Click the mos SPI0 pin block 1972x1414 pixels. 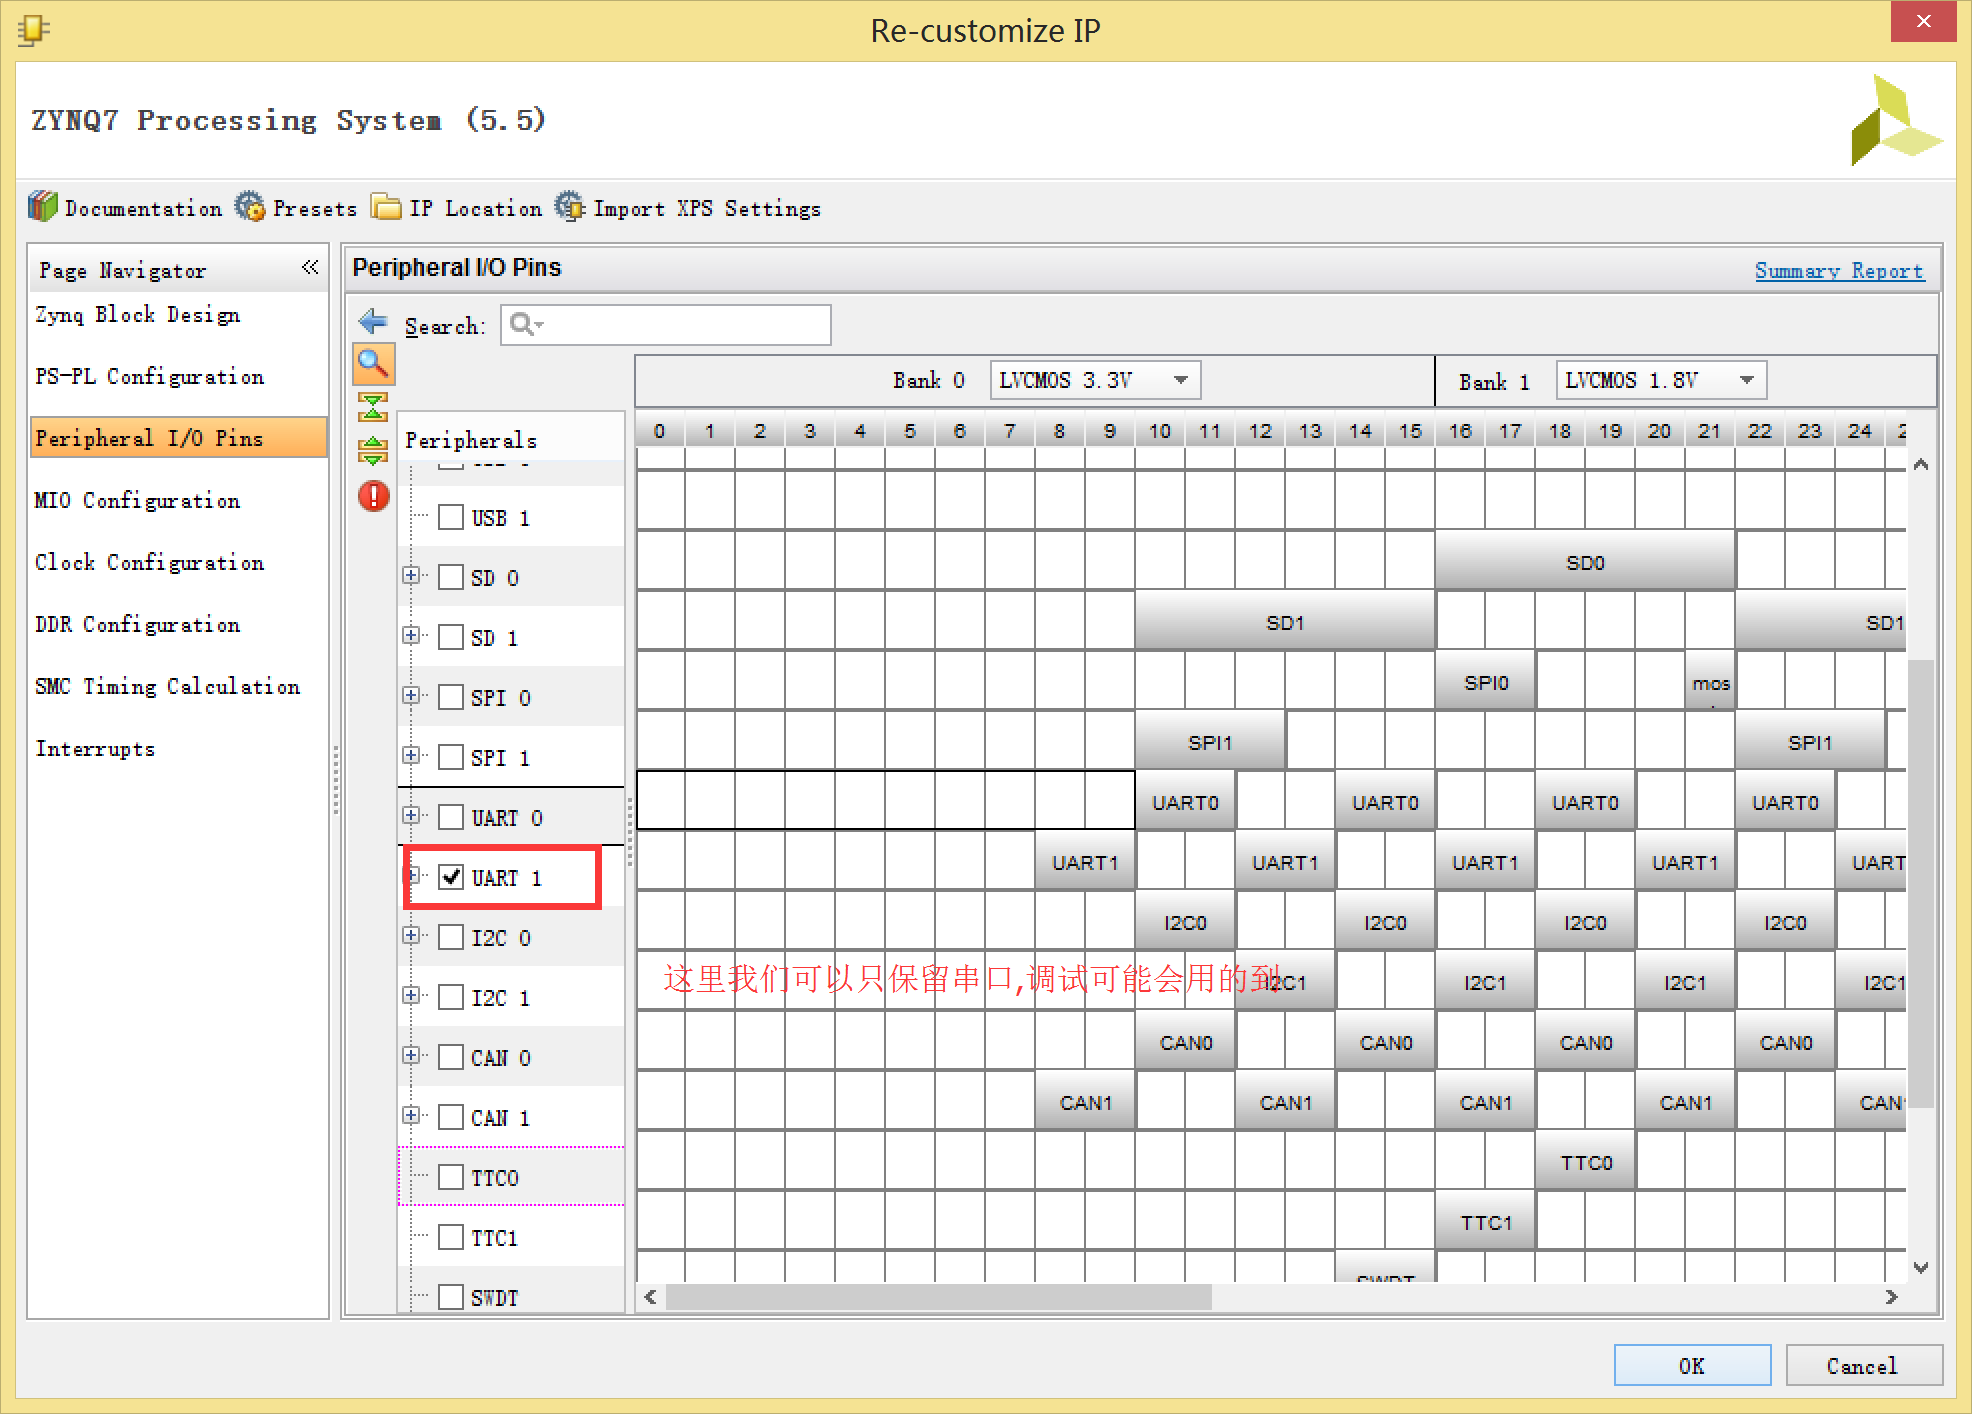(1710, 682)
